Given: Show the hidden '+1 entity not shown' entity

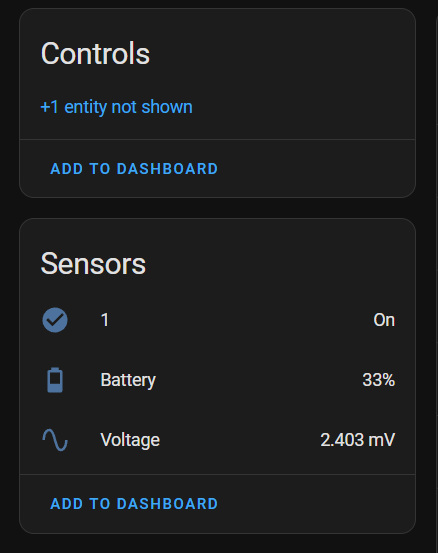Looking at the screenshot, I should pos(117,107).
